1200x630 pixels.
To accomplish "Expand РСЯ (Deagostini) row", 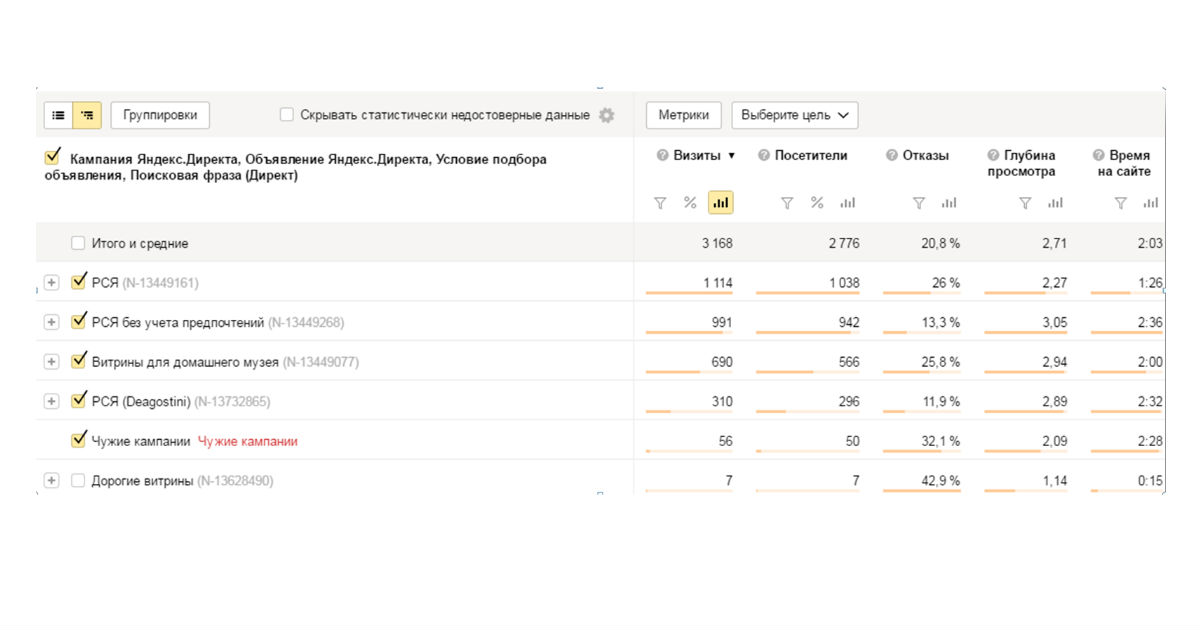I will pos(52,401).
